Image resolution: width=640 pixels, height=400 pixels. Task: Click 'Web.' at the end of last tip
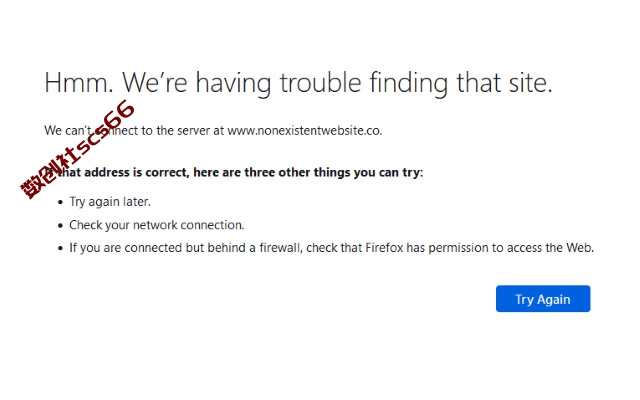[x=580, y=248]
